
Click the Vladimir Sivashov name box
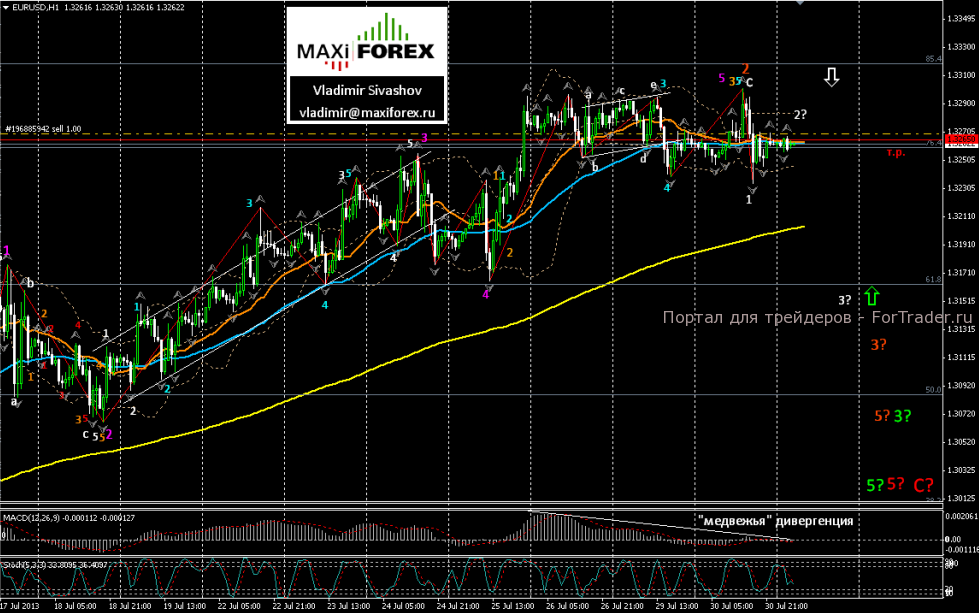click(367, 91)
